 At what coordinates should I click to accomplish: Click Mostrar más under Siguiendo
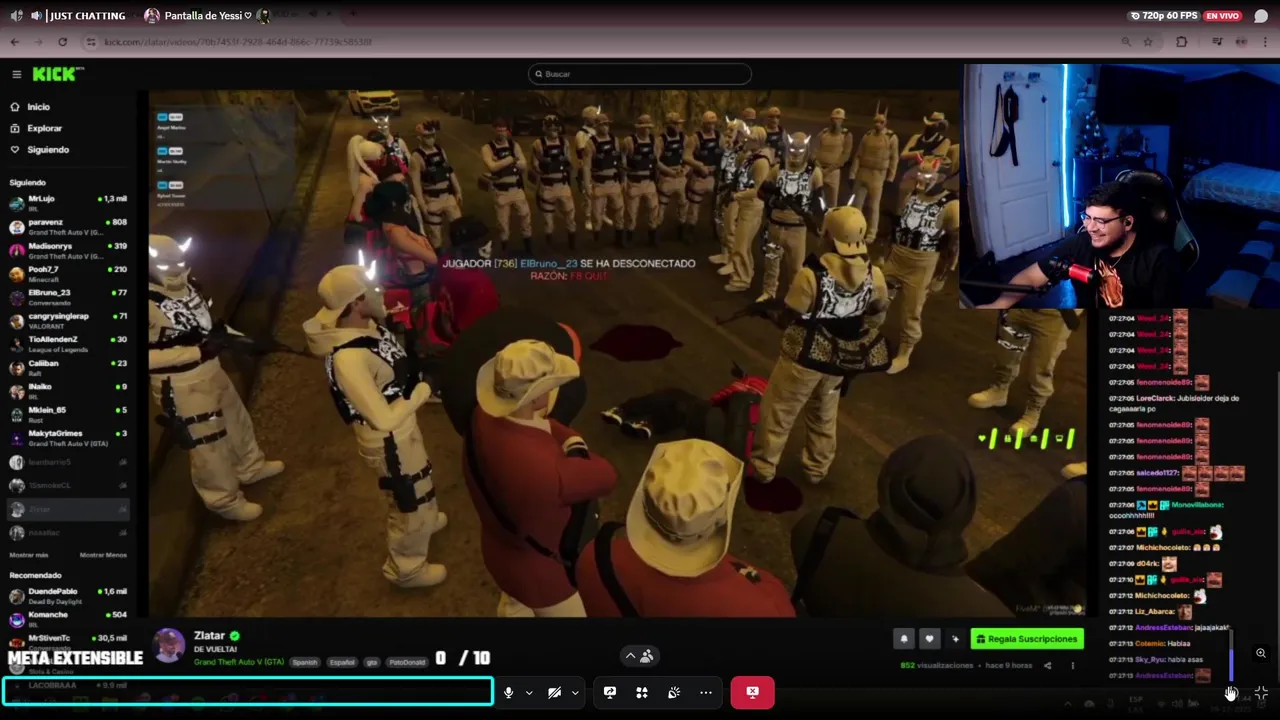[x=29, y=555]
